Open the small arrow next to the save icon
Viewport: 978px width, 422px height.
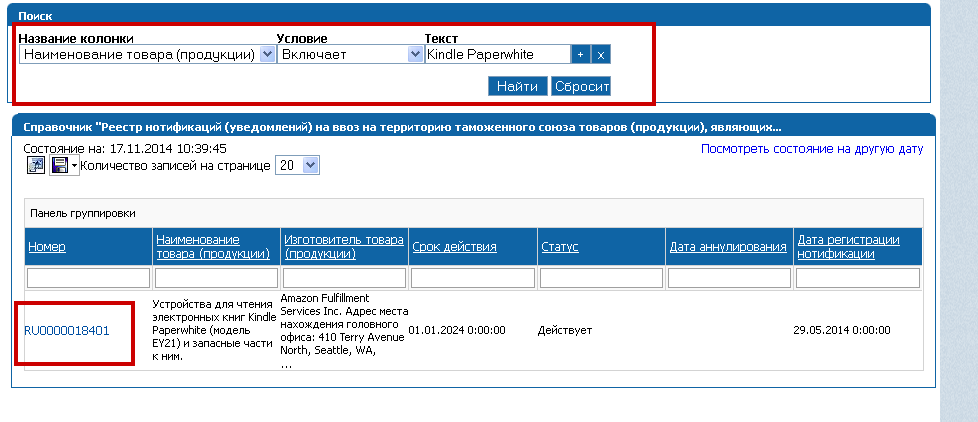74,166
